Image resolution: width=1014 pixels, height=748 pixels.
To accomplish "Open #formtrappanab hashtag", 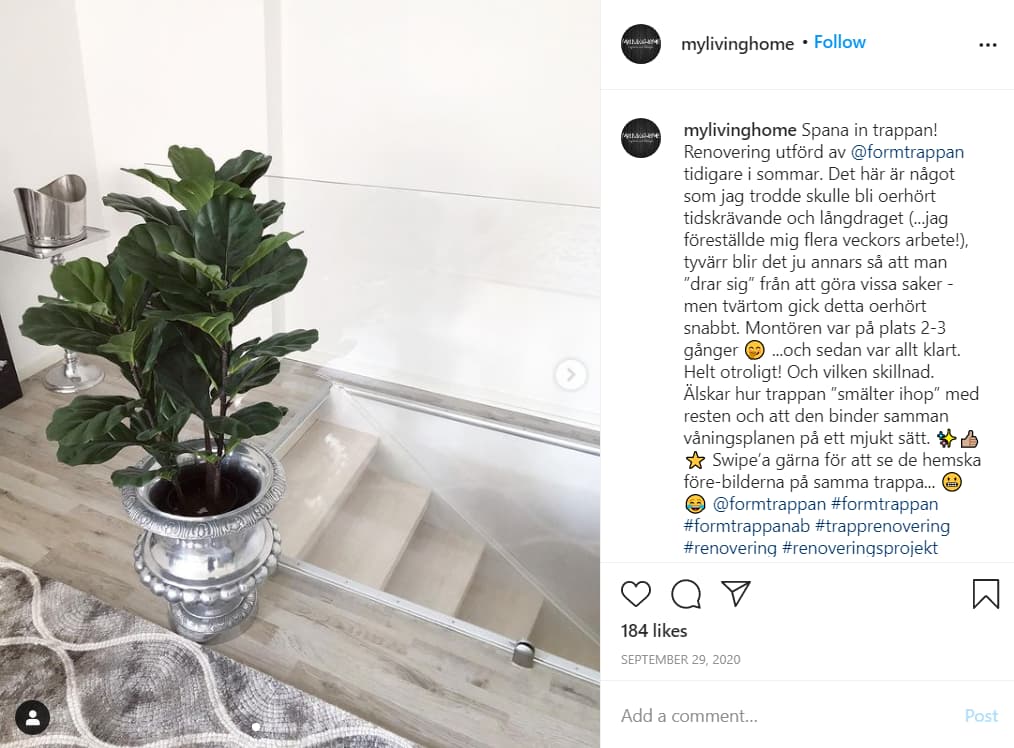I will coord(746,526).
